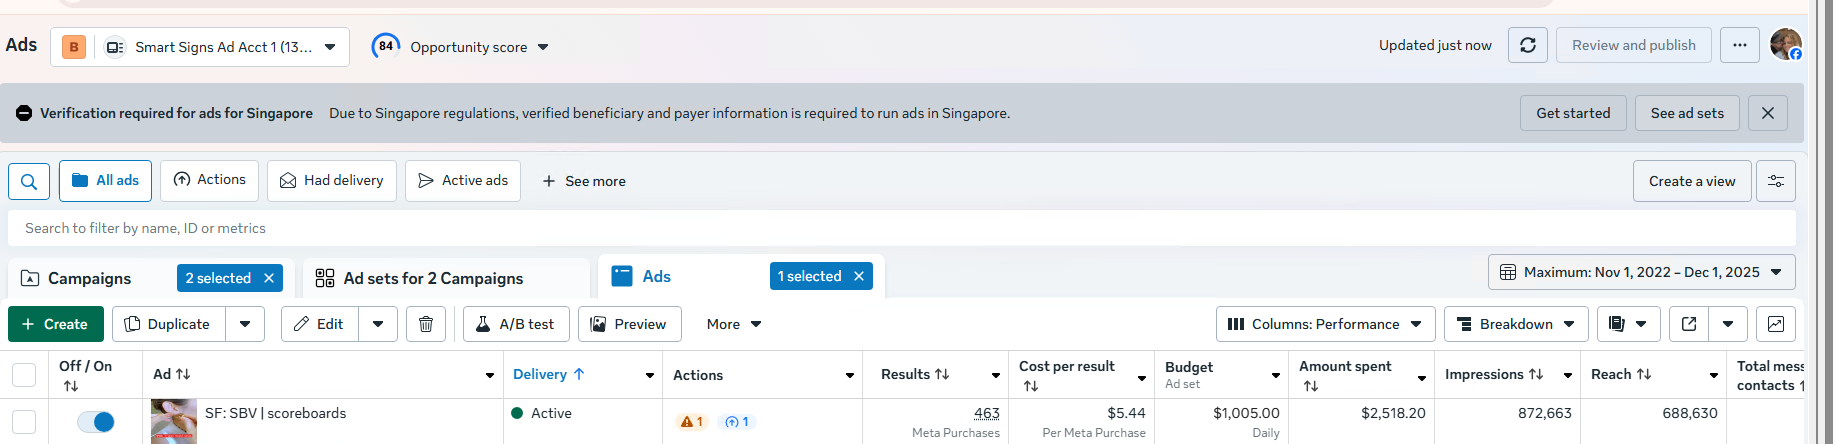This screenshot has width=1835, height=444.
Task: Select the Actions view tab
Action: [x=209, y=181]
